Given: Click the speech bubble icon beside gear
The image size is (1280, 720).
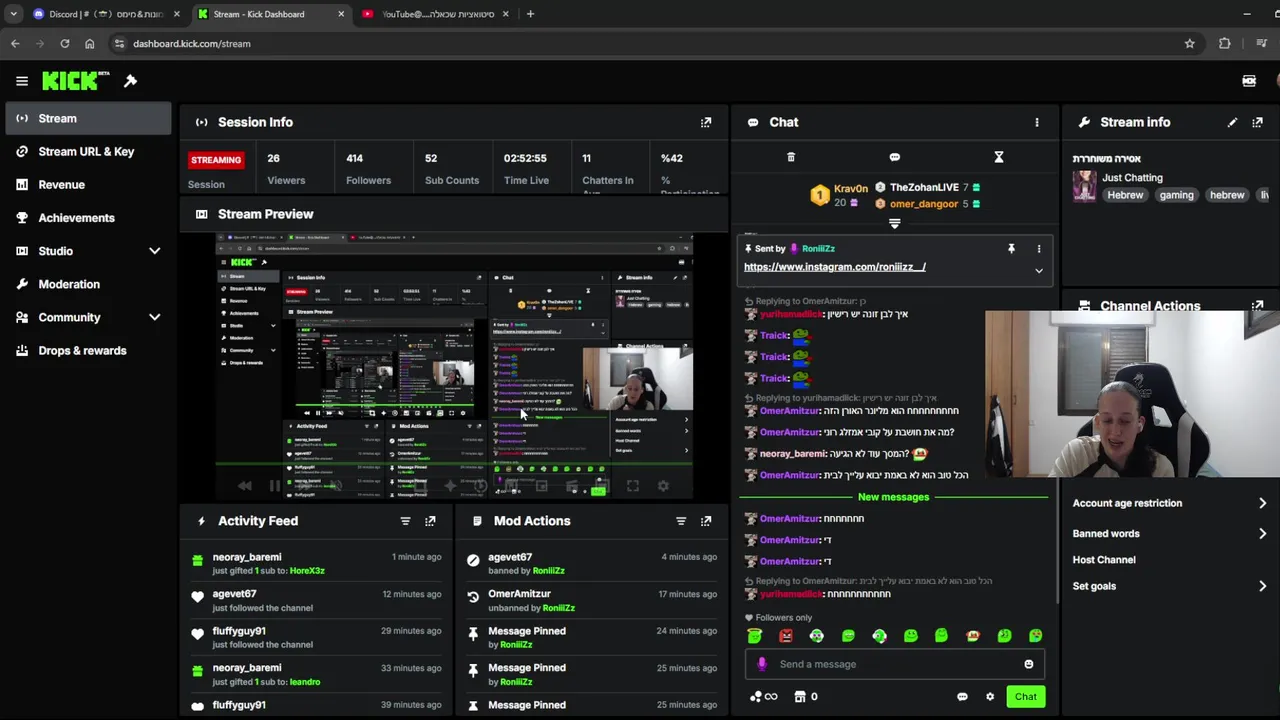Looking at the screenshot, I should tap(962, 697).
